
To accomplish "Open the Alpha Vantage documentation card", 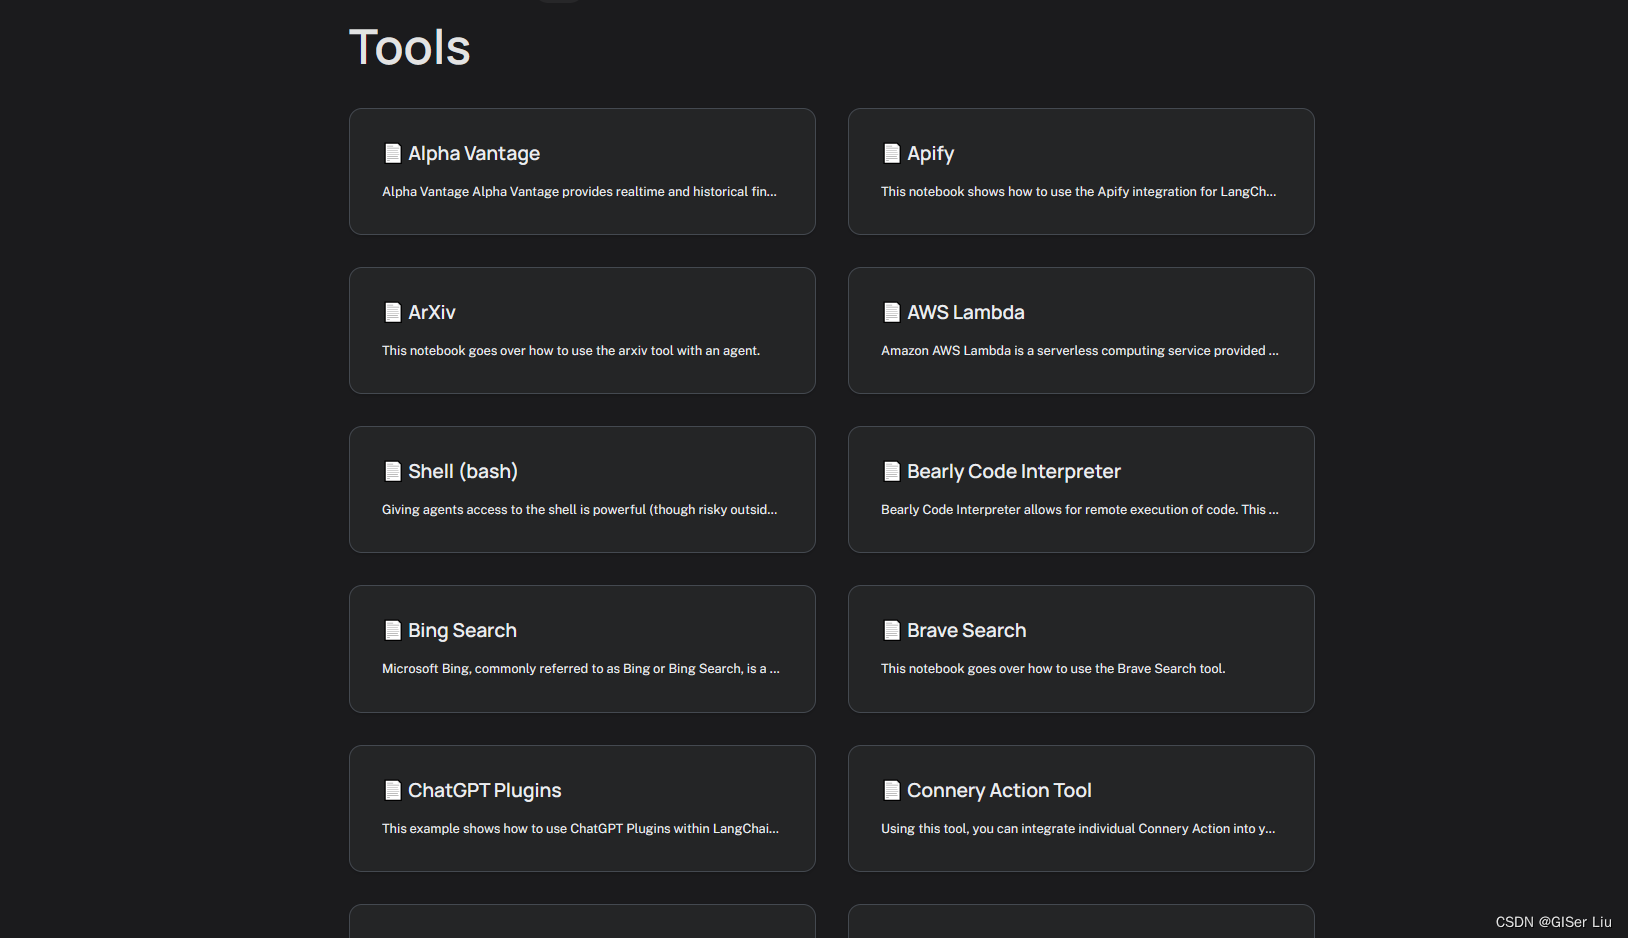I will [x=581, y=171].
